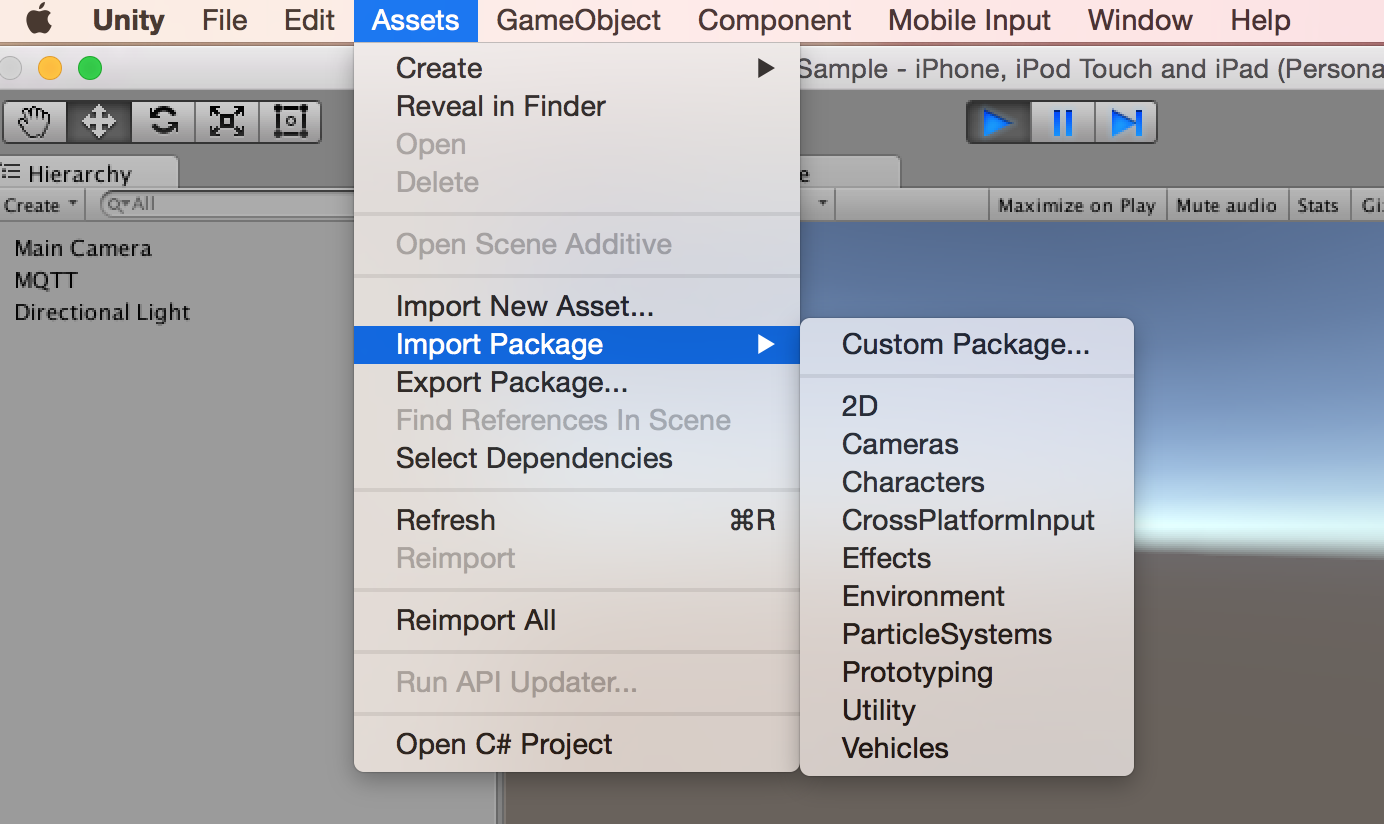Open the Apple menu
Image resolution: width=1384 pixels, height=824 pixels.
tap(39, 20)
